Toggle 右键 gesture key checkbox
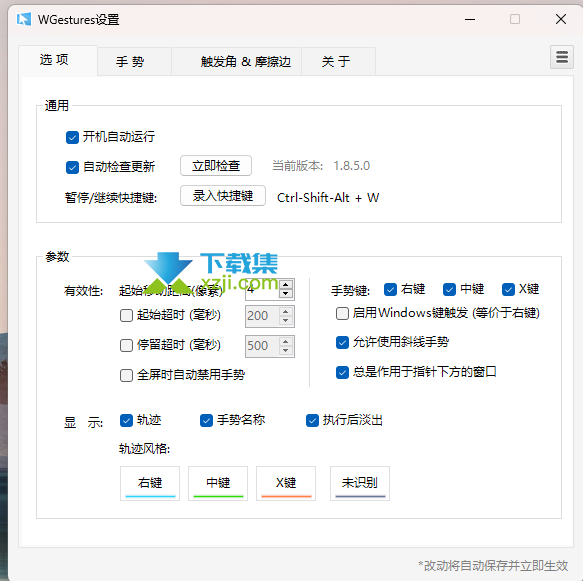The height and width of the screenshot is (581, 583). 390,289
